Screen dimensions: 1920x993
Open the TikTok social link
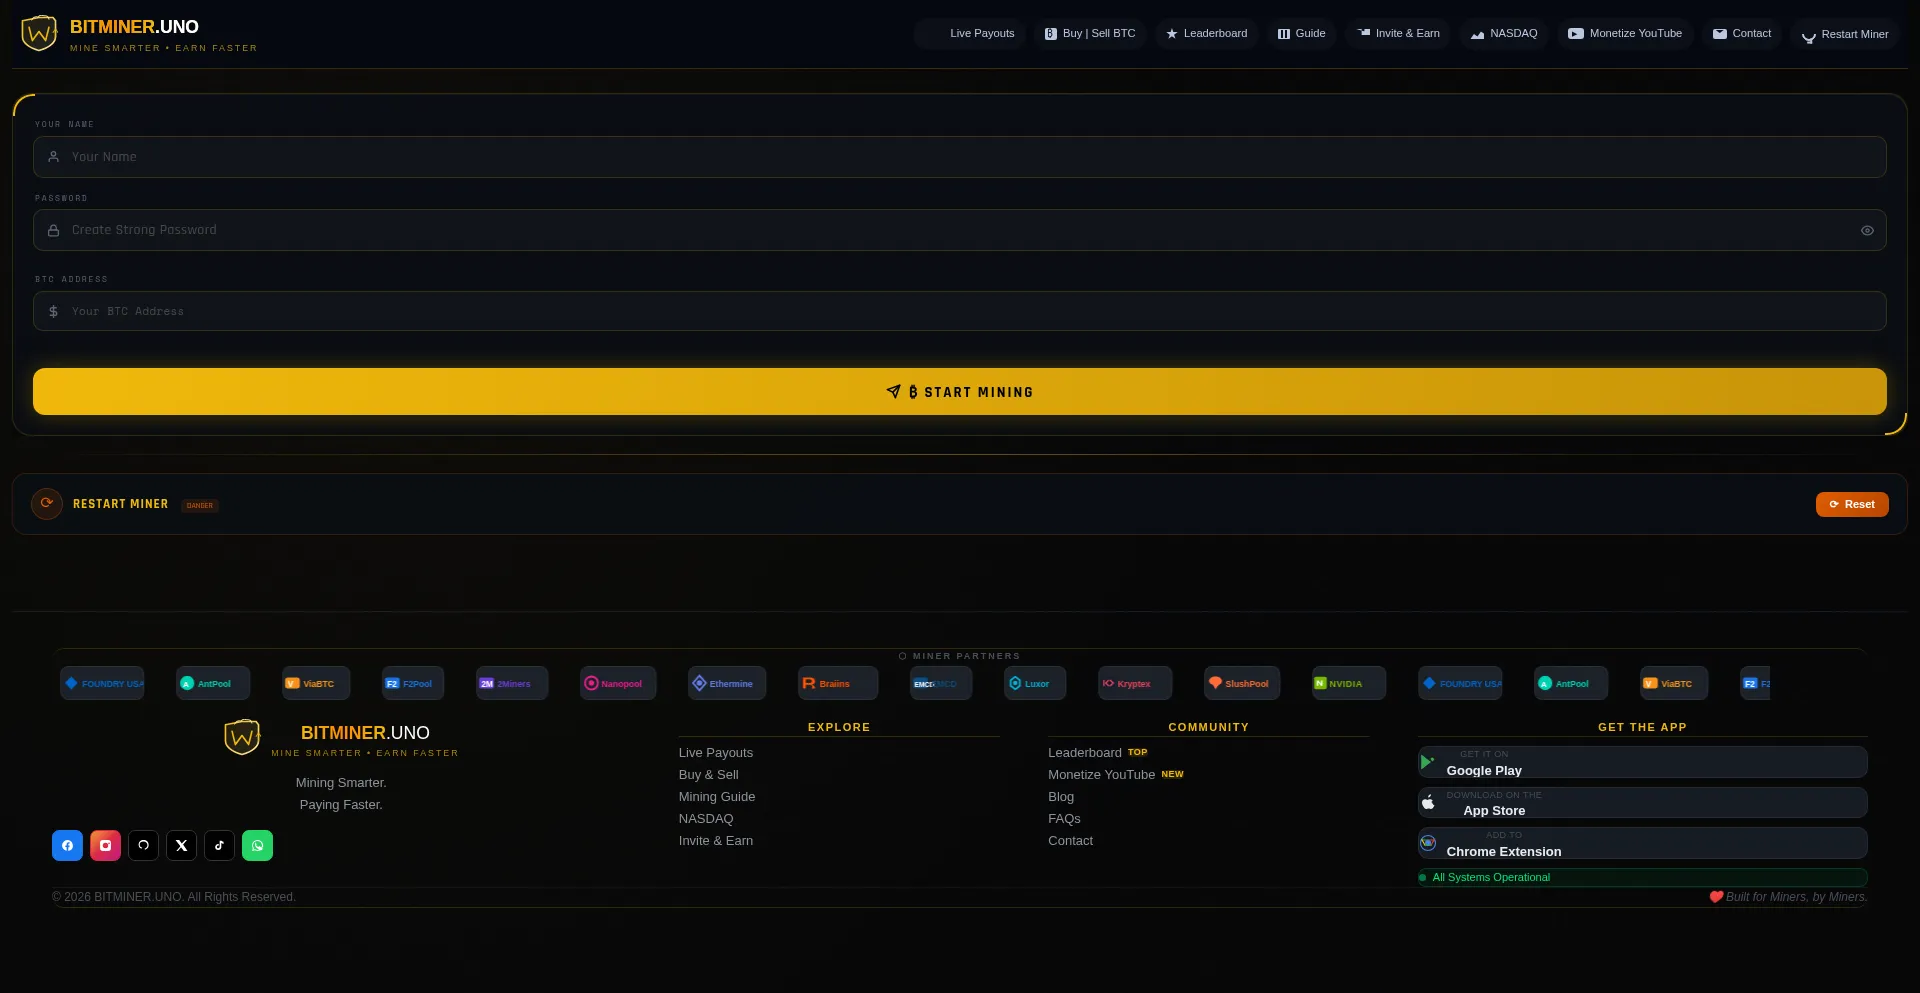click(219, 846)
